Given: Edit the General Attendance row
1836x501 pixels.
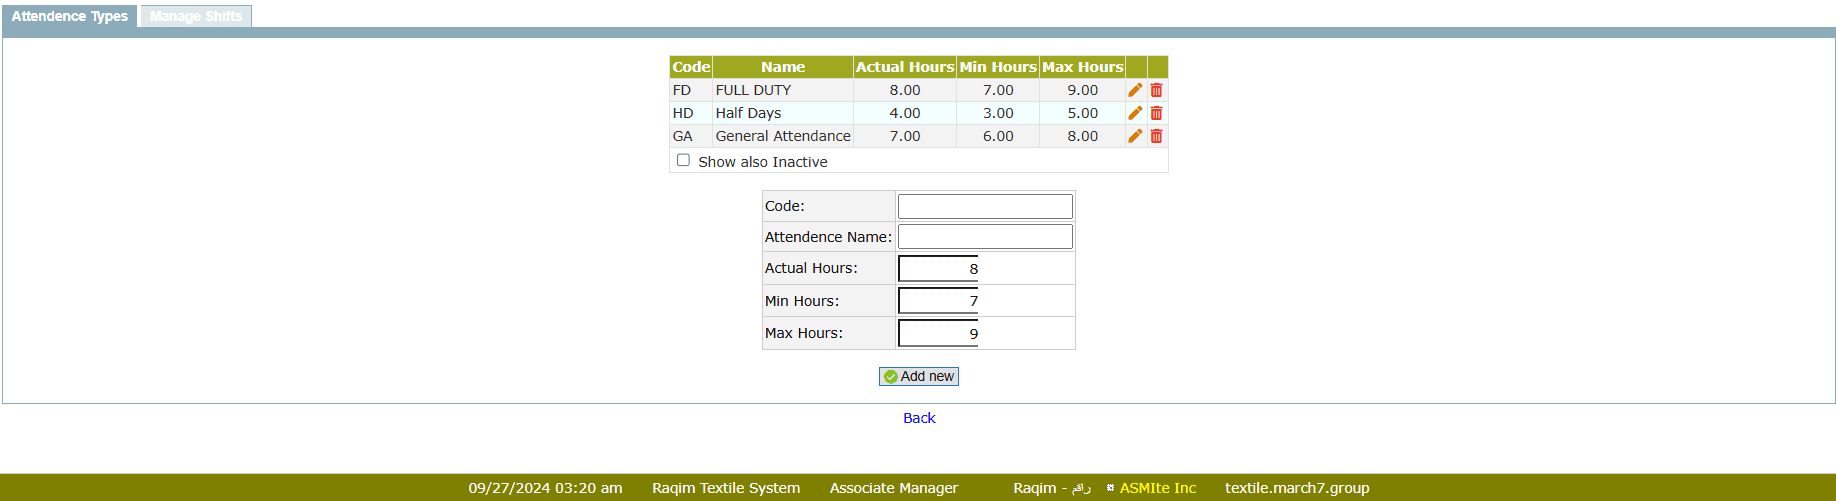Looking at the screenshot, I should [1135, 136].
